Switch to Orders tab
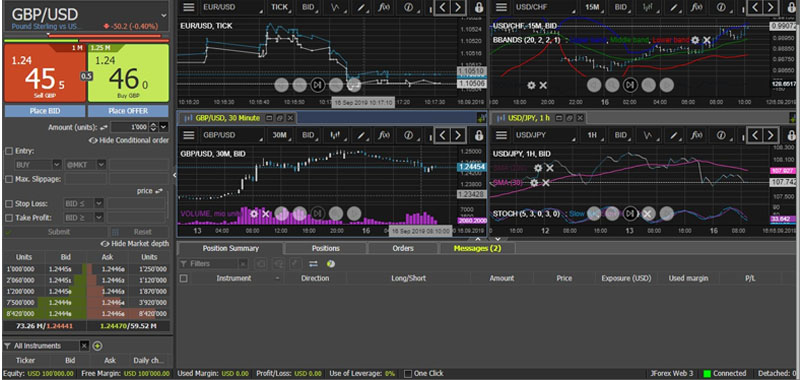Image resolution: width=800 pixels, height=380 pixels. (x=403, y=248)
